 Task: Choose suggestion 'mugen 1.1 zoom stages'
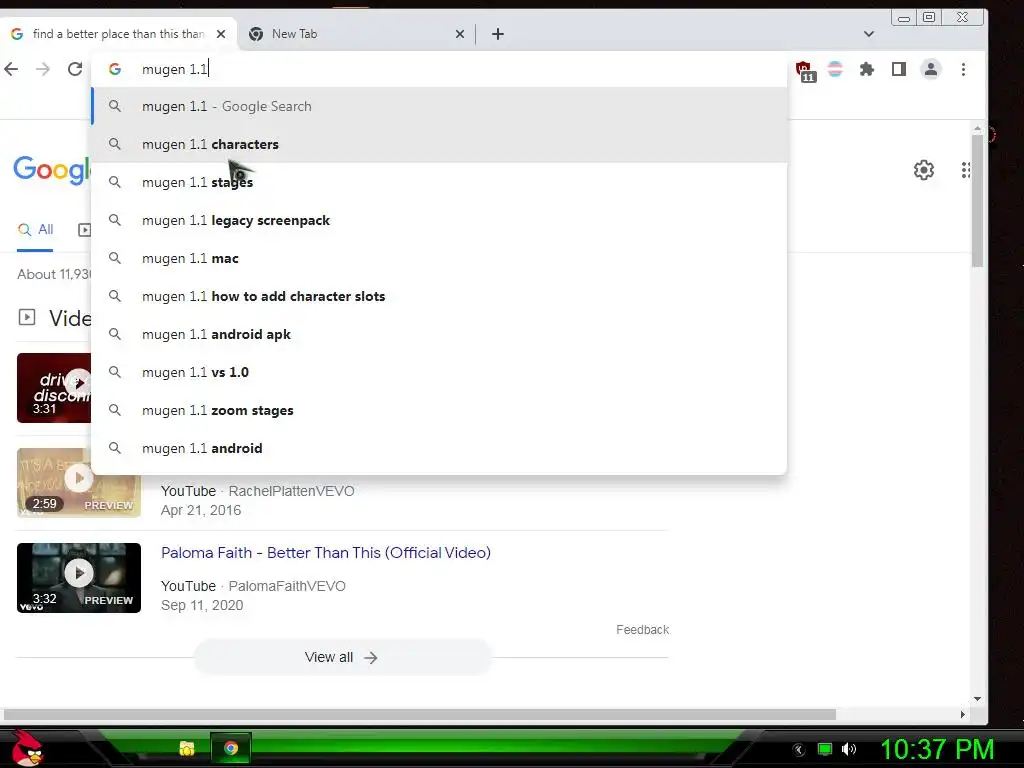coord(440,410)
